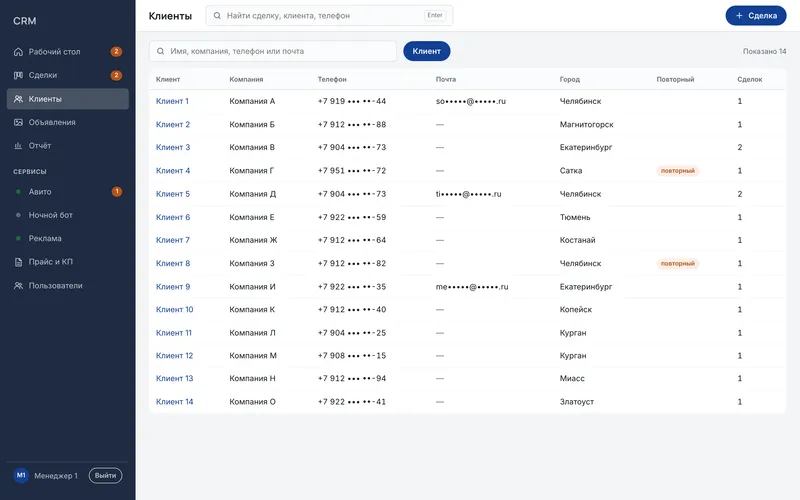Click the Отчёт bar chart icon
800x500 pixels.
tap(18, 146)
